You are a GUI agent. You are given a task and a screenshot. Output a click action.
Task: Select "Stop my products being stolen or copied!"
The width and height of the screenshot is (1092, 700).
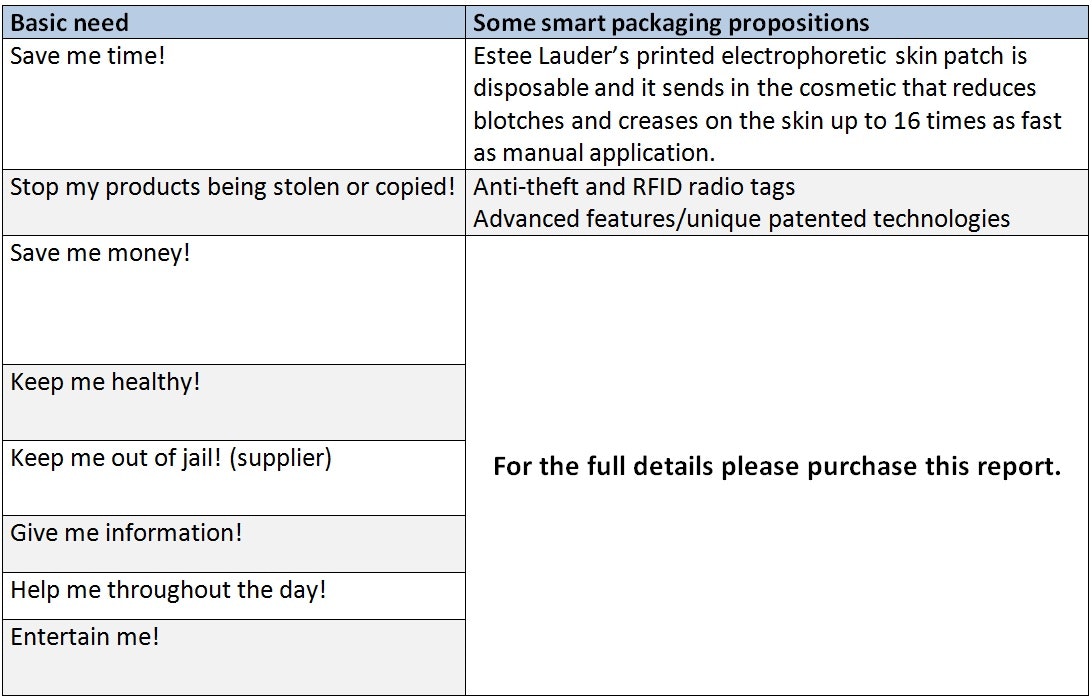click(x=233, y=187)
